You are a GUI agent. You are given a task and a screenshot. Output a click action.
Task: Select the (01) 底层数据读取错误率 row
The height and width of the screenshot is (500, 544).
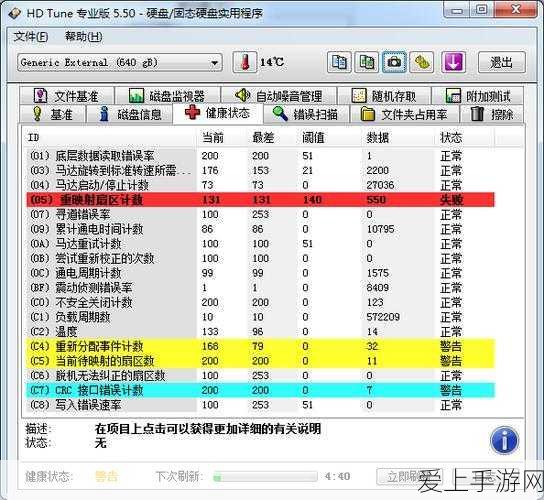(261, 156)
